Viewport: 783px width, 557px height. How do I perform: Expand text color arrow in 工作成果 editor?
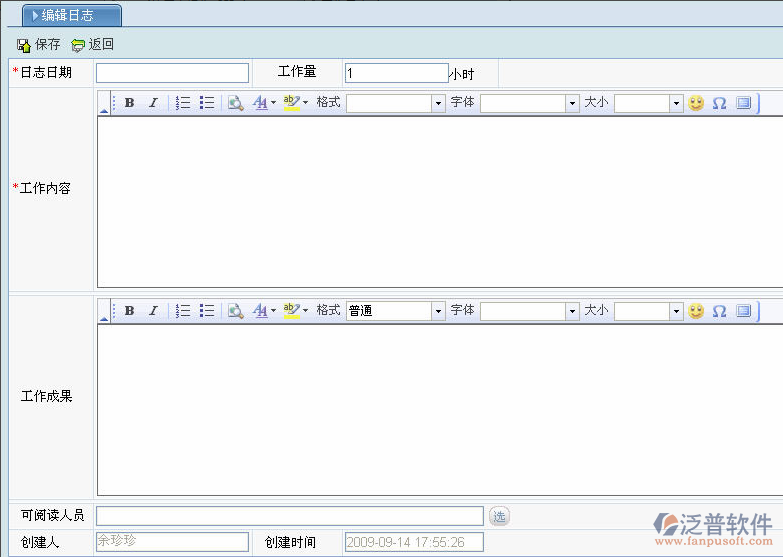coord(273,311)
